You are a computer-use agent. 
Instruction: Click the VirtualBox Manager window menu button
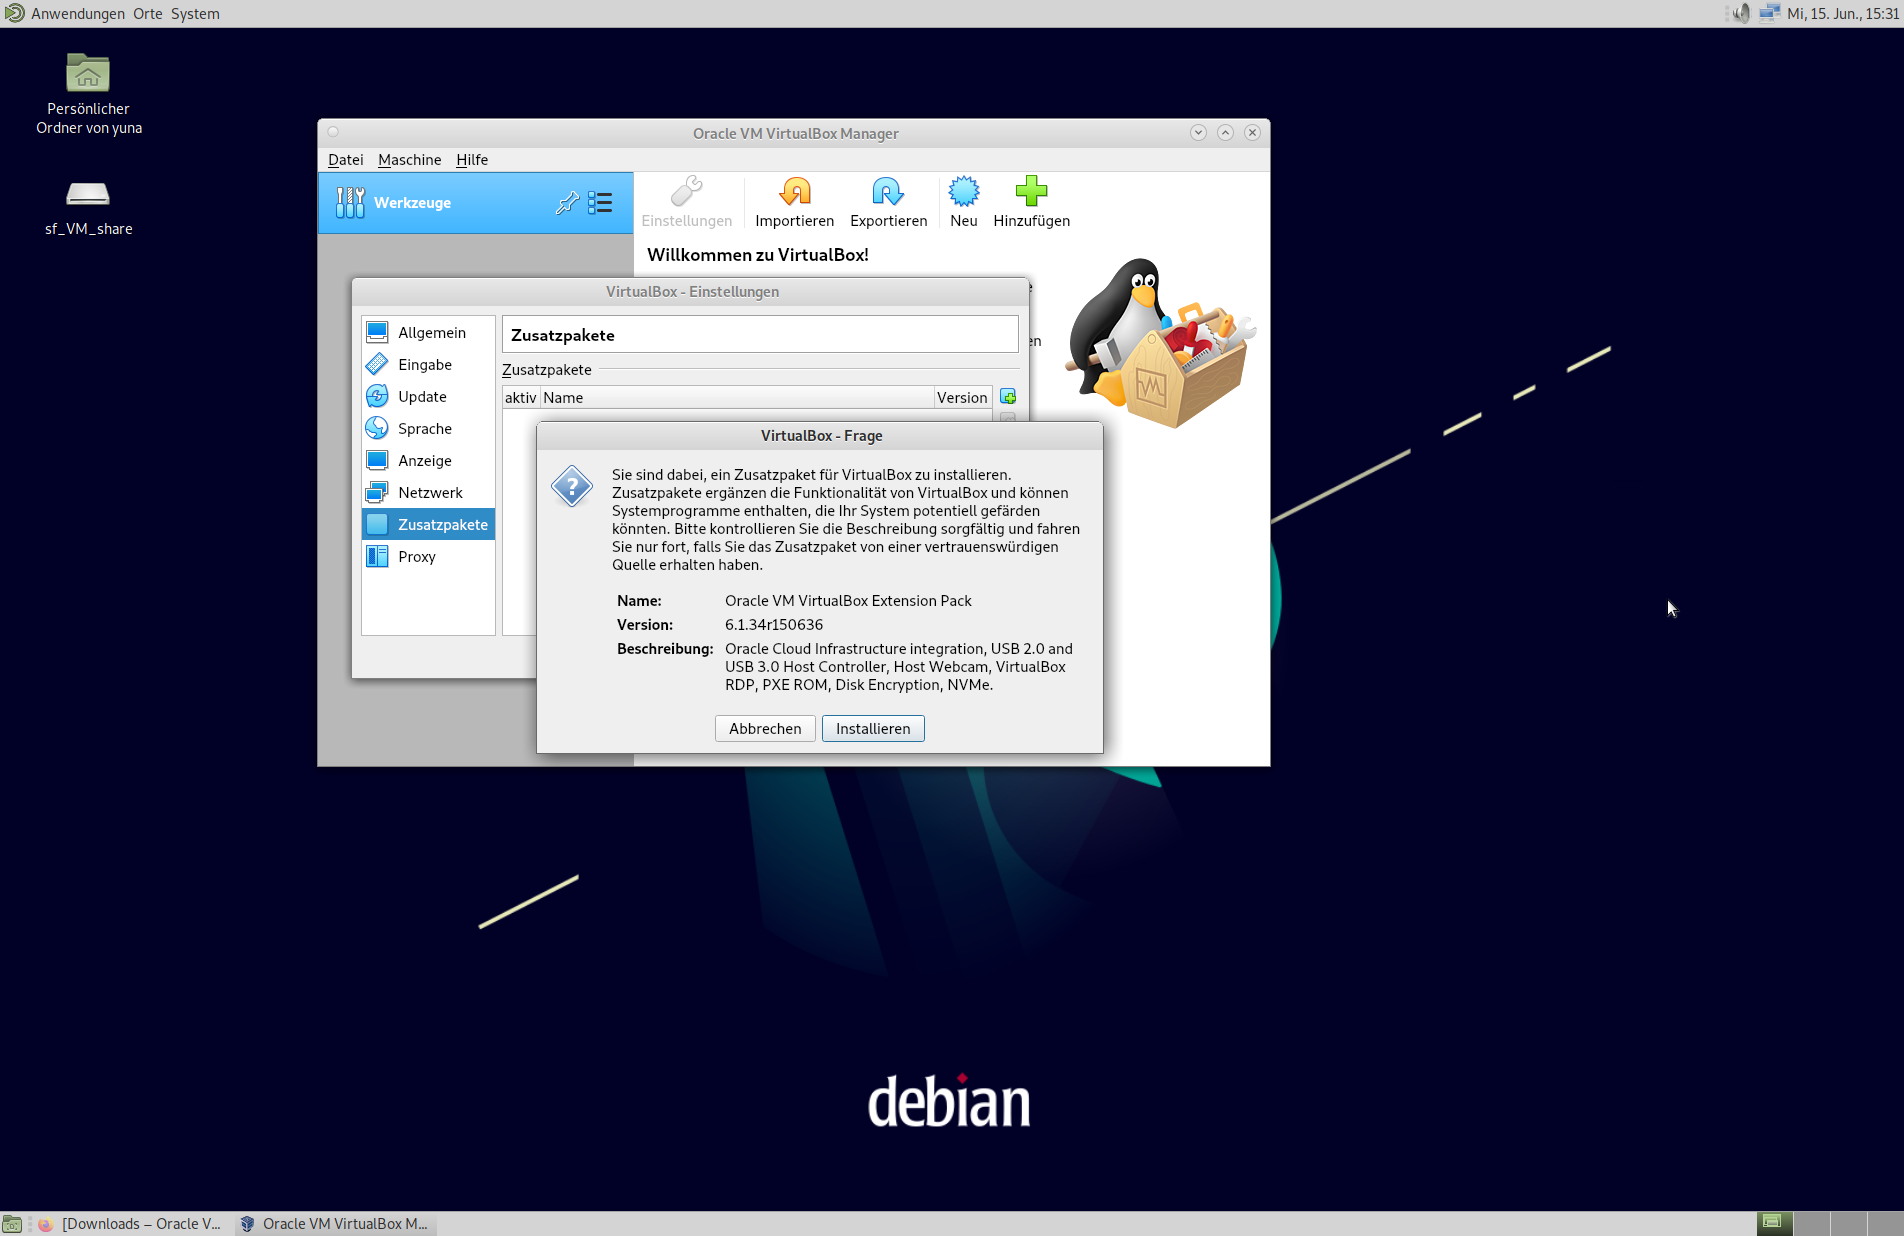click(333, 132)
